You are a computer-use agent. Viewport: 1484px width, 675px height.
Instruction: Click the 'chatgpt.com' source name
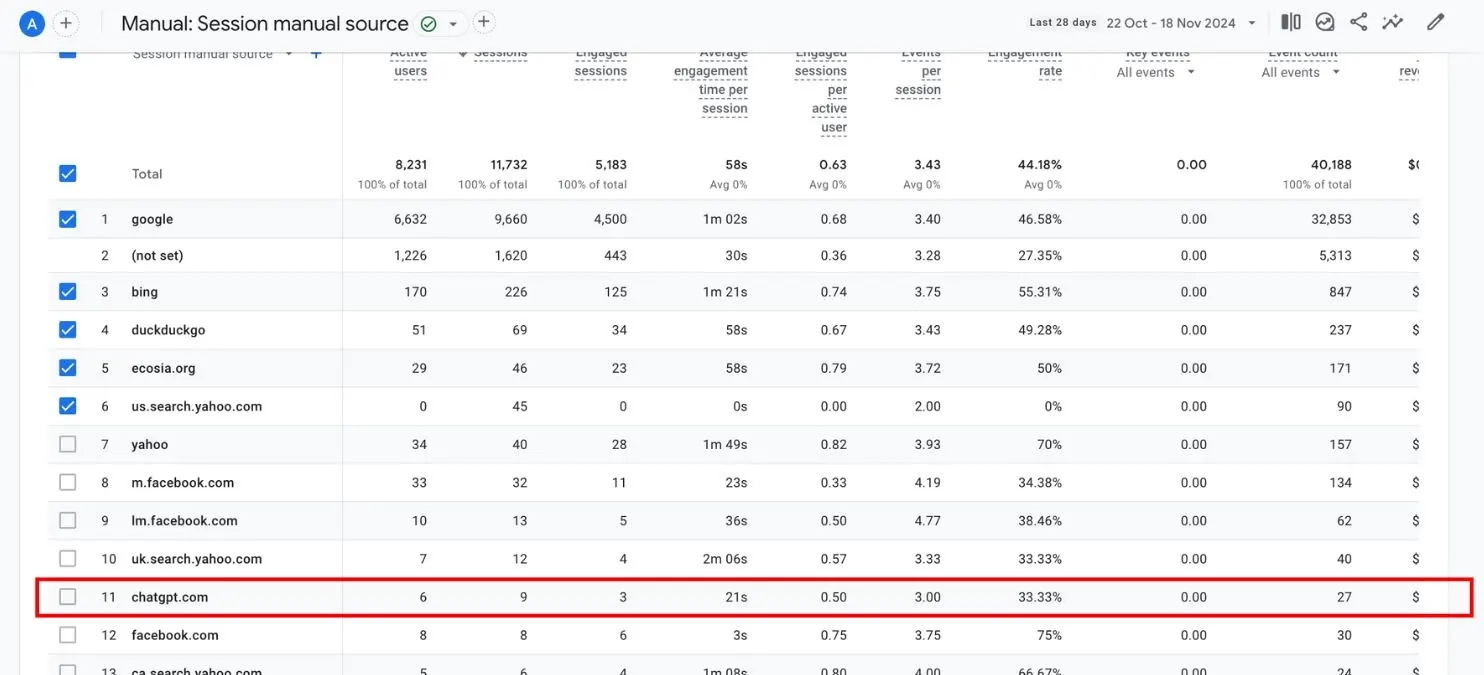coord(169,597)
